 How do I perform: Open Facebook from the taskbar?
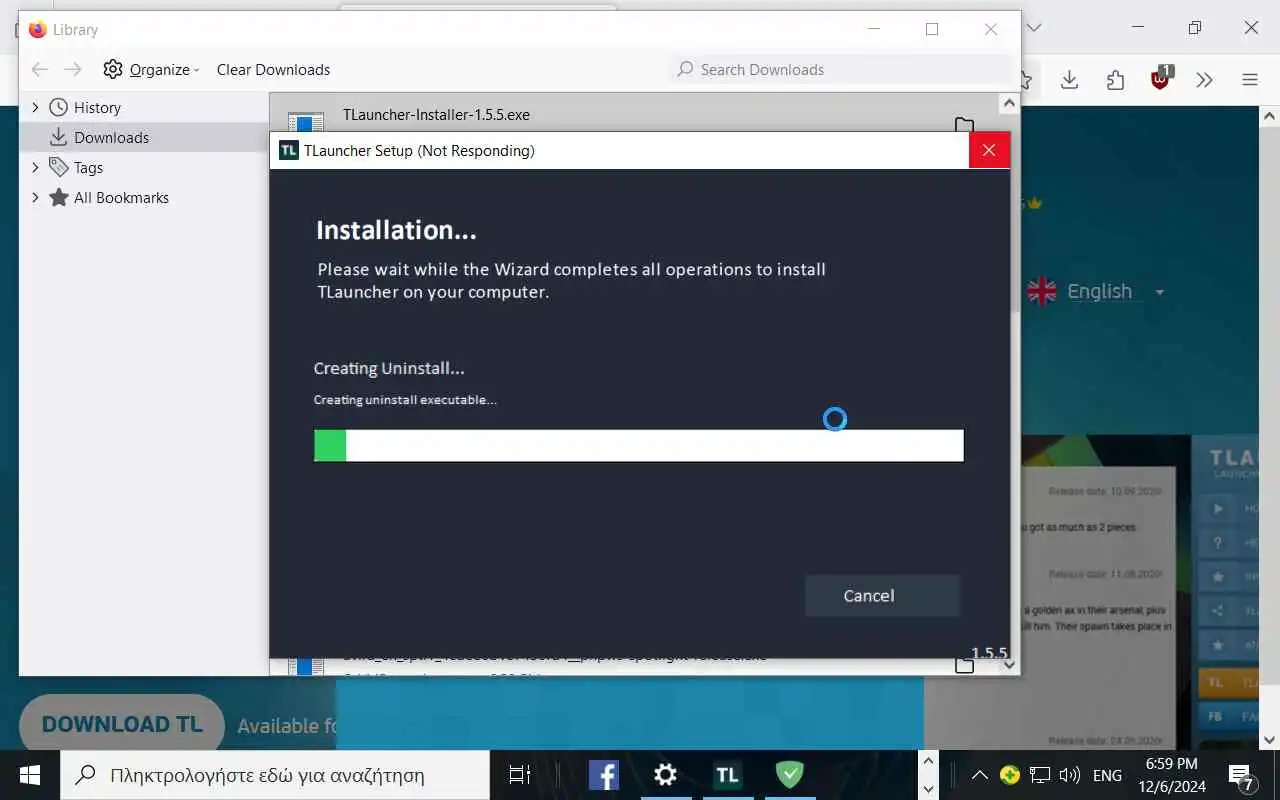[603, 775]
